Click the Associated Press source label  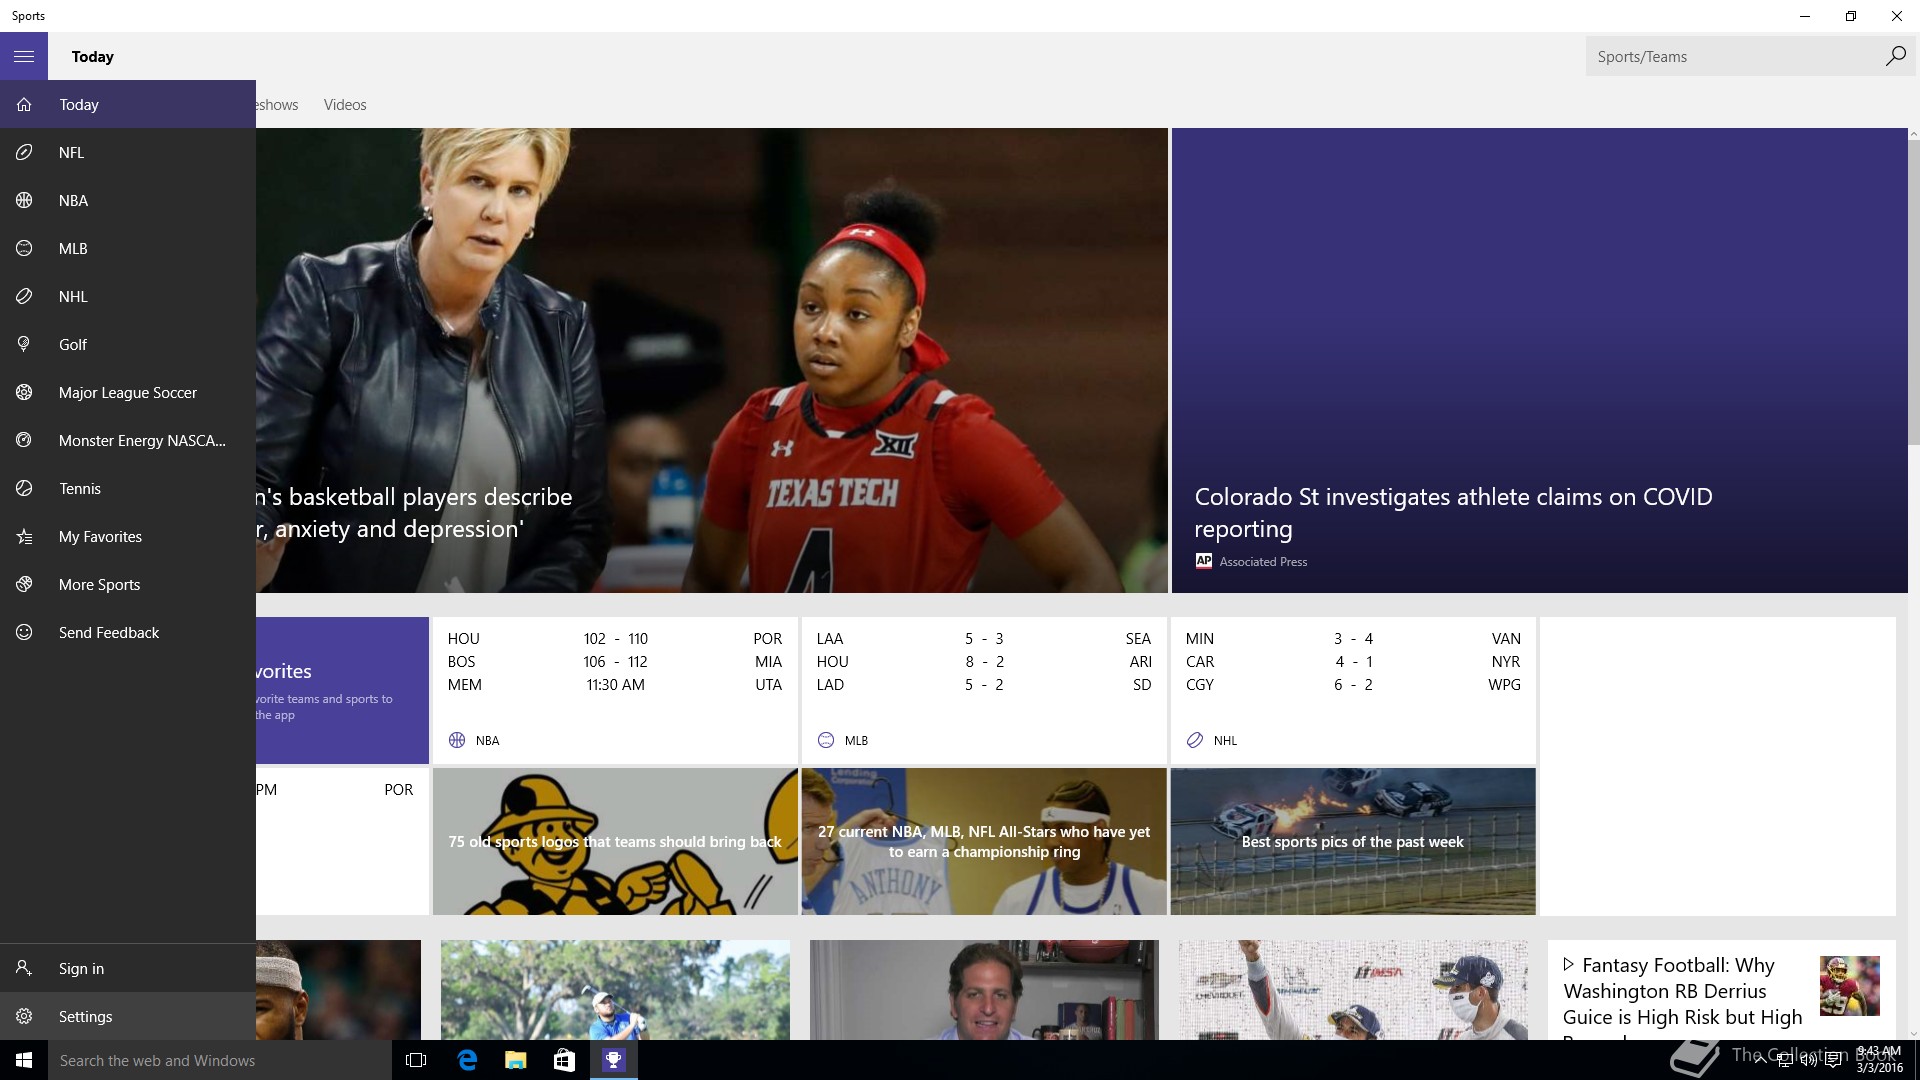(x=1263, y=561)
